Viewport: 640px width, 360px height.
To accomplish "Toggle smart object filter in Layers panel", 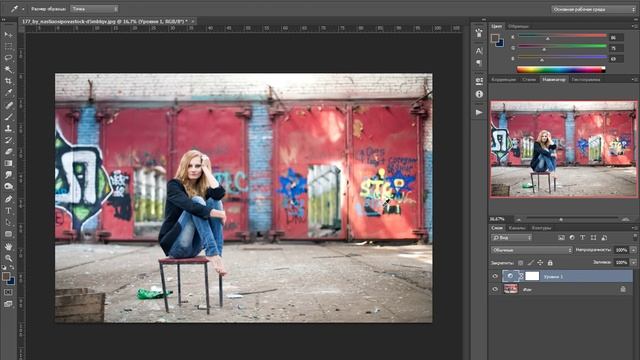I will (x=604, y=238).
